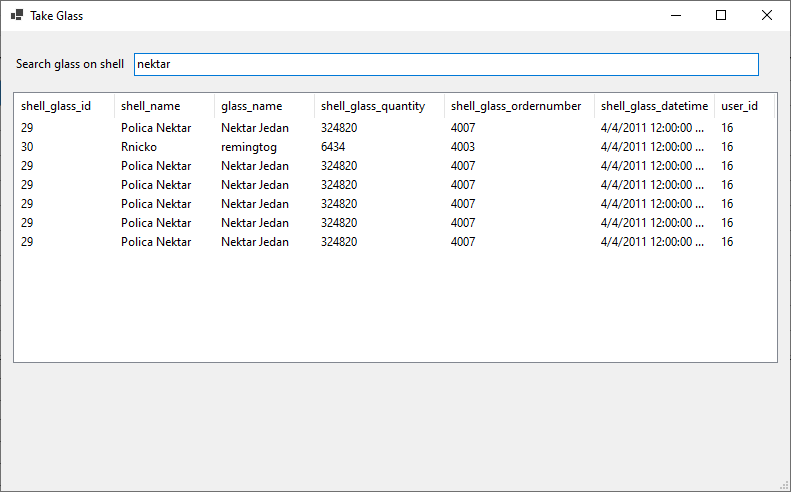Click the quantity cell showing 6434
Viewport: 791px width, 492px height.
pos(334,147)
